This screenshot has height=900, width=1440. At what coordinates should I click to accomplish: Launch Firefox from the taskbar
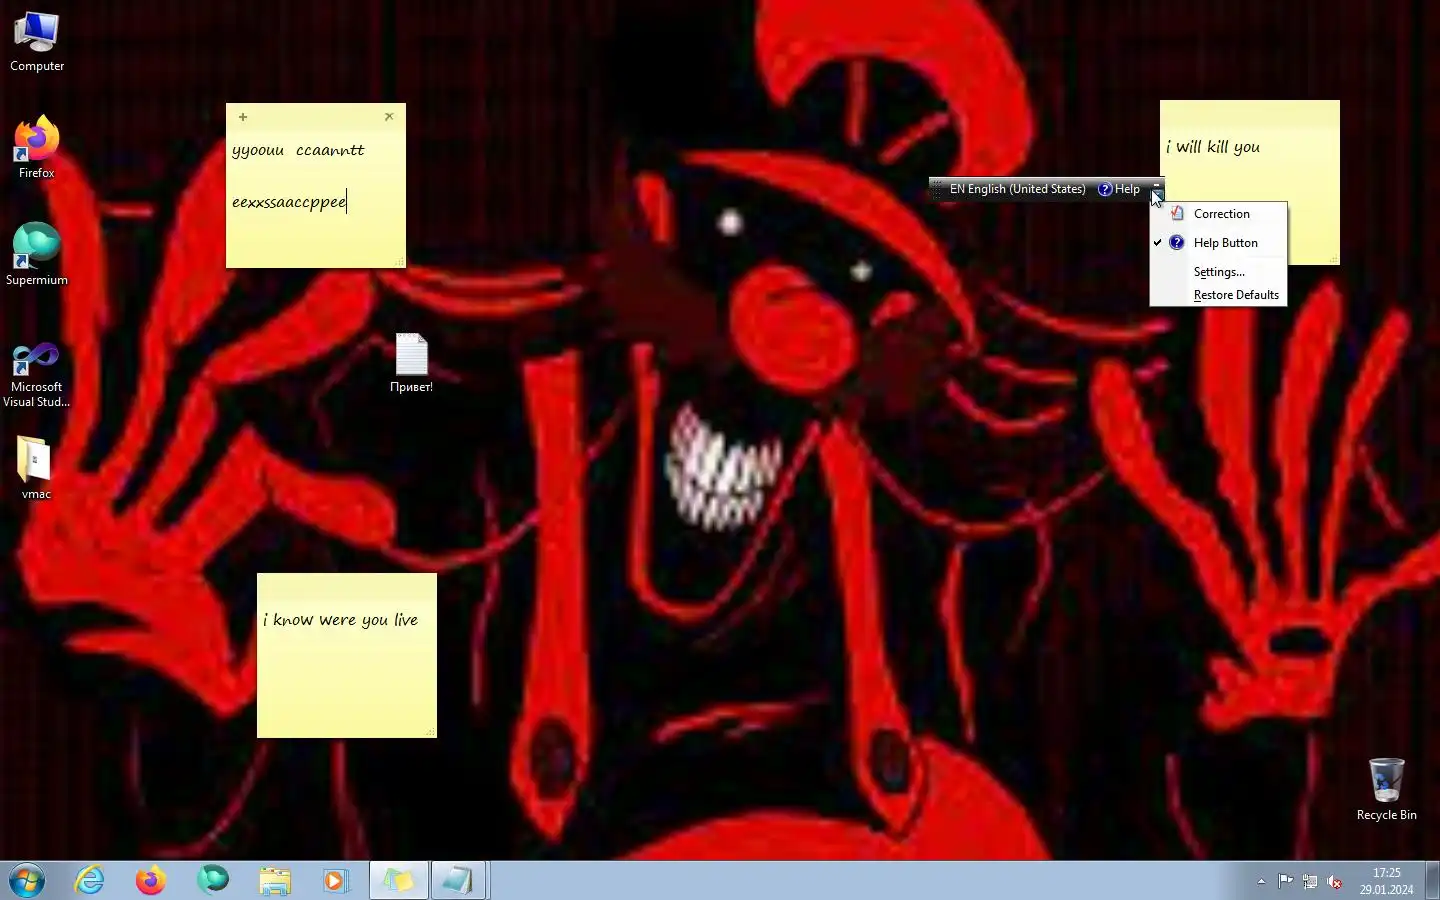151,880
